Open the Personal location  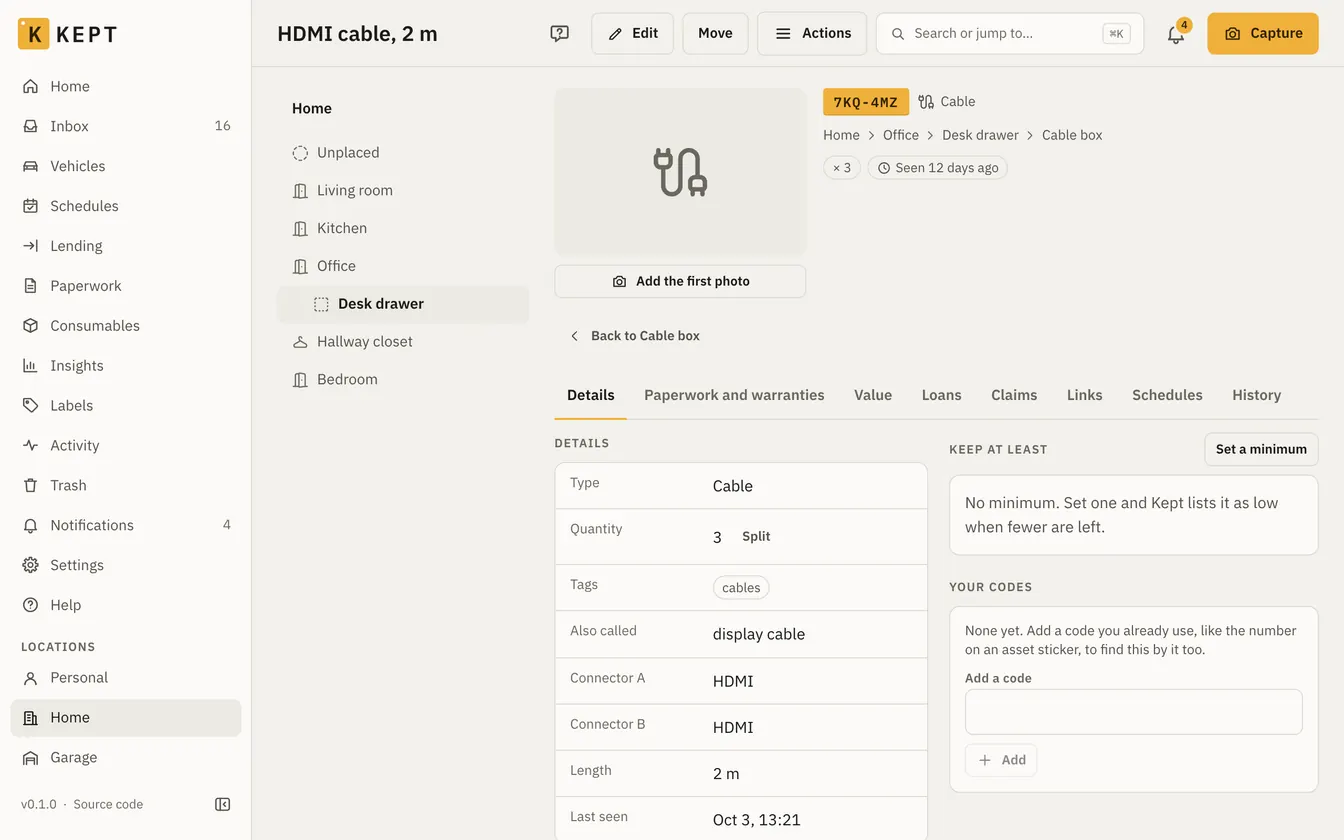pyautogui.click(x=126, y=678)
